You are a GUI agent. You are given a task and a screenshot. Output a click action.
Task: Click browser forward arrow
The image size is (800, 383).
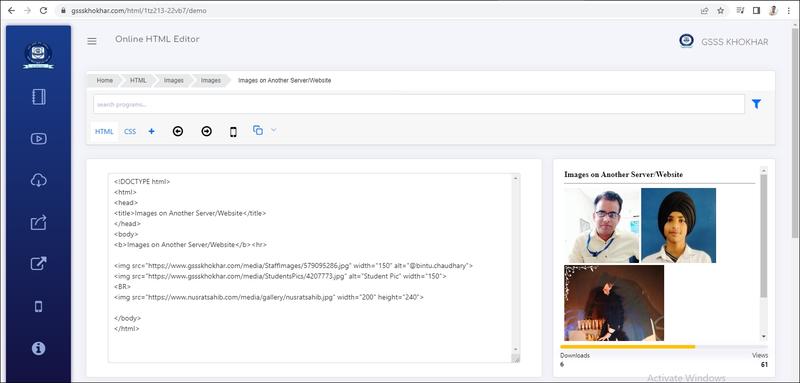[x=28, y=10]
